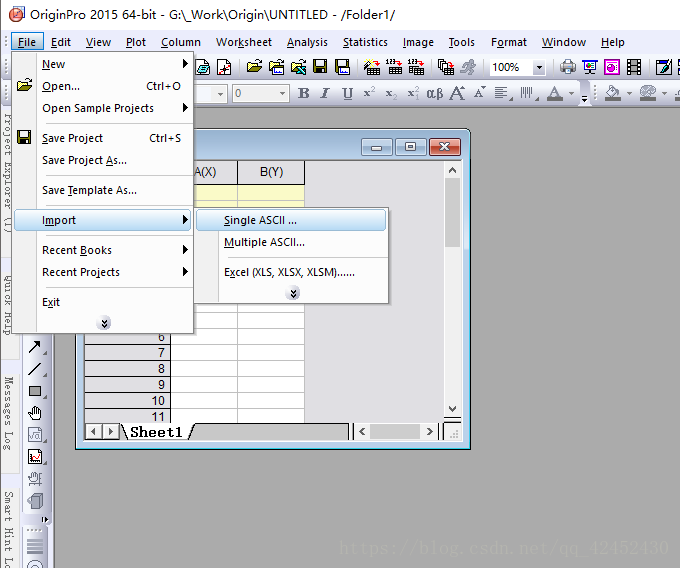Toggle Greek alphabet formatting
680x568 pixels.
(435, 93)
